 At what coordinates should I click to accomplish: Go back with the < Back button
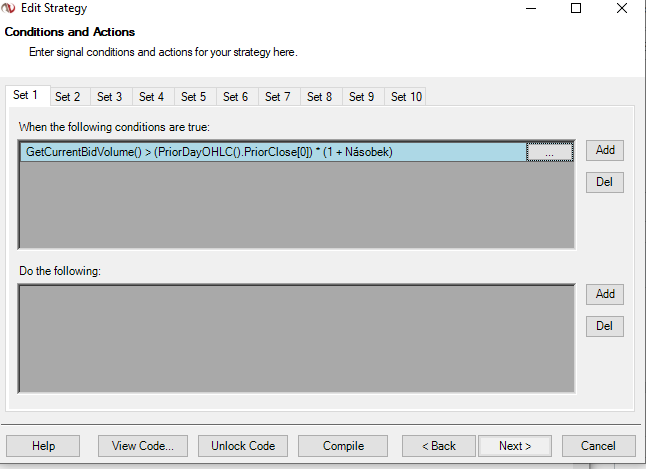[x=439, y=446]
